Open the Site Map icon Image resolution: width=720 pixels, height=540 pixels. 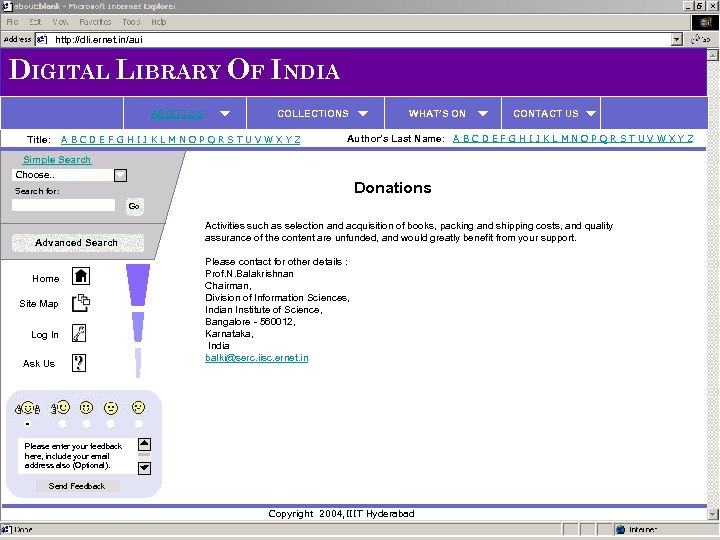click(x=81, y=303)
